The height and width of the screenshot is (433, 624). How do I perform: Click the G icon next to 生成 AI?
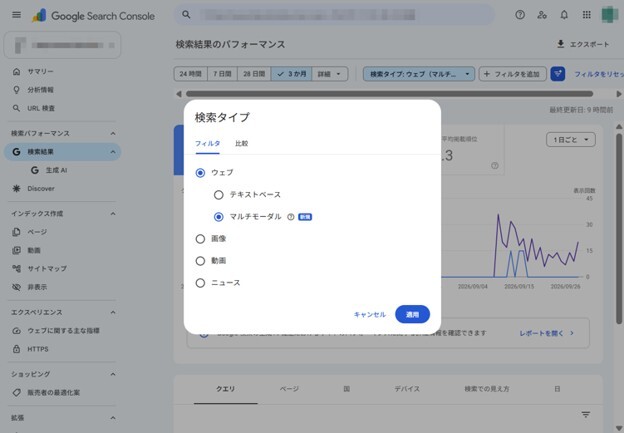point(35,170)
